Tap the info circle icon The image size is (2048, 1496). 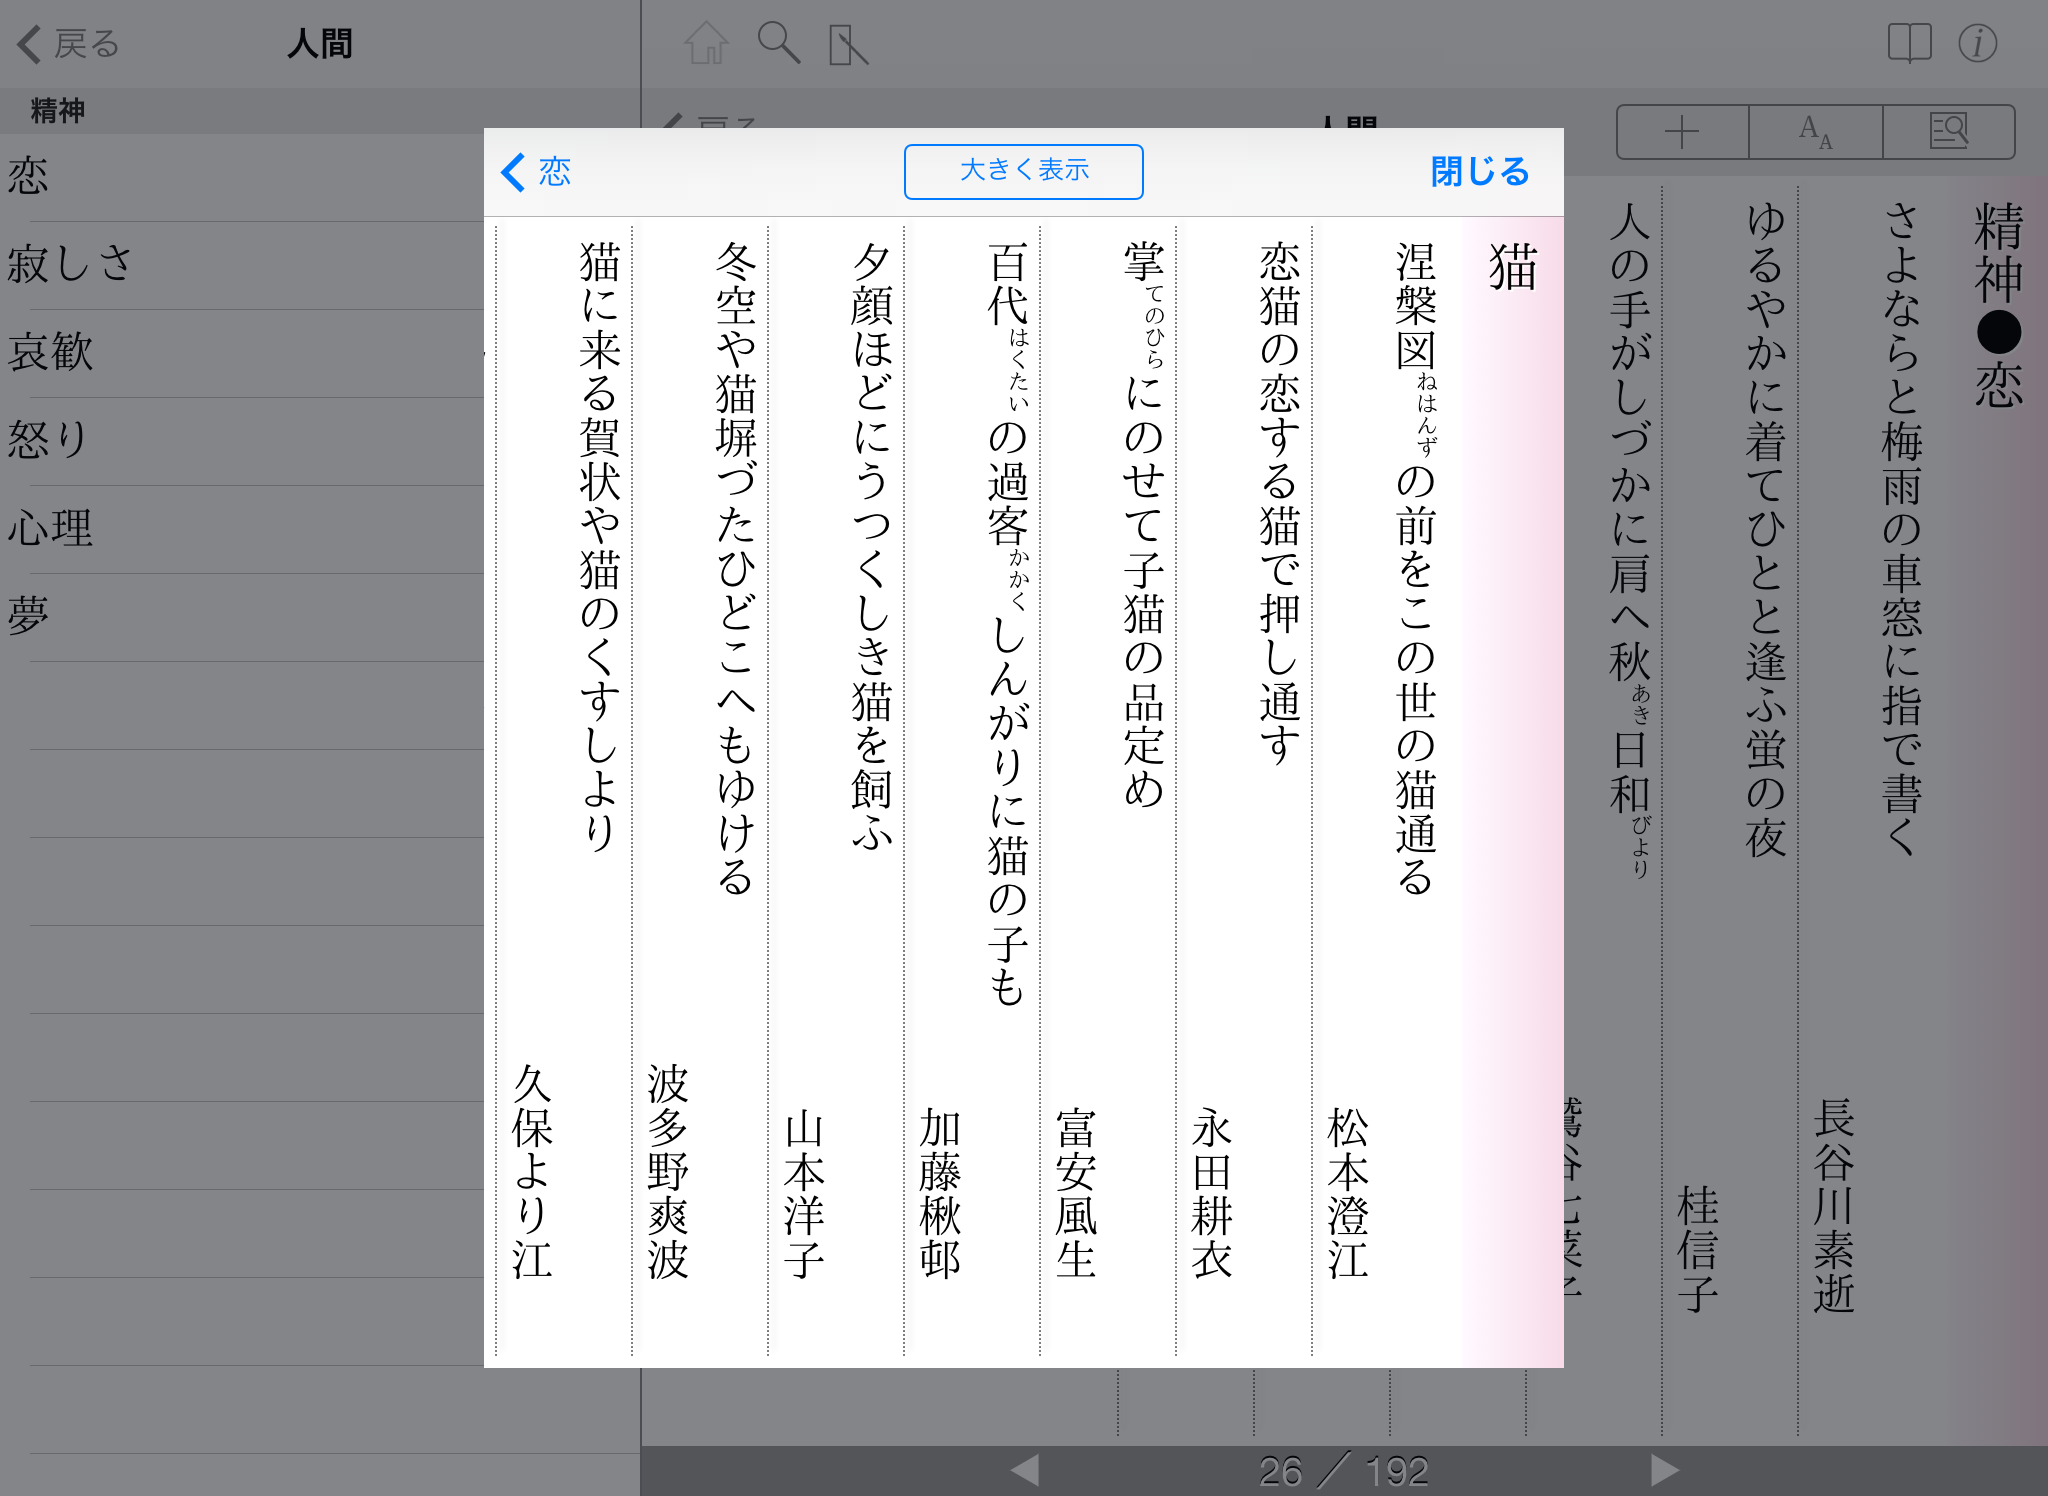pyautogui.click(x=1977, y=44)
